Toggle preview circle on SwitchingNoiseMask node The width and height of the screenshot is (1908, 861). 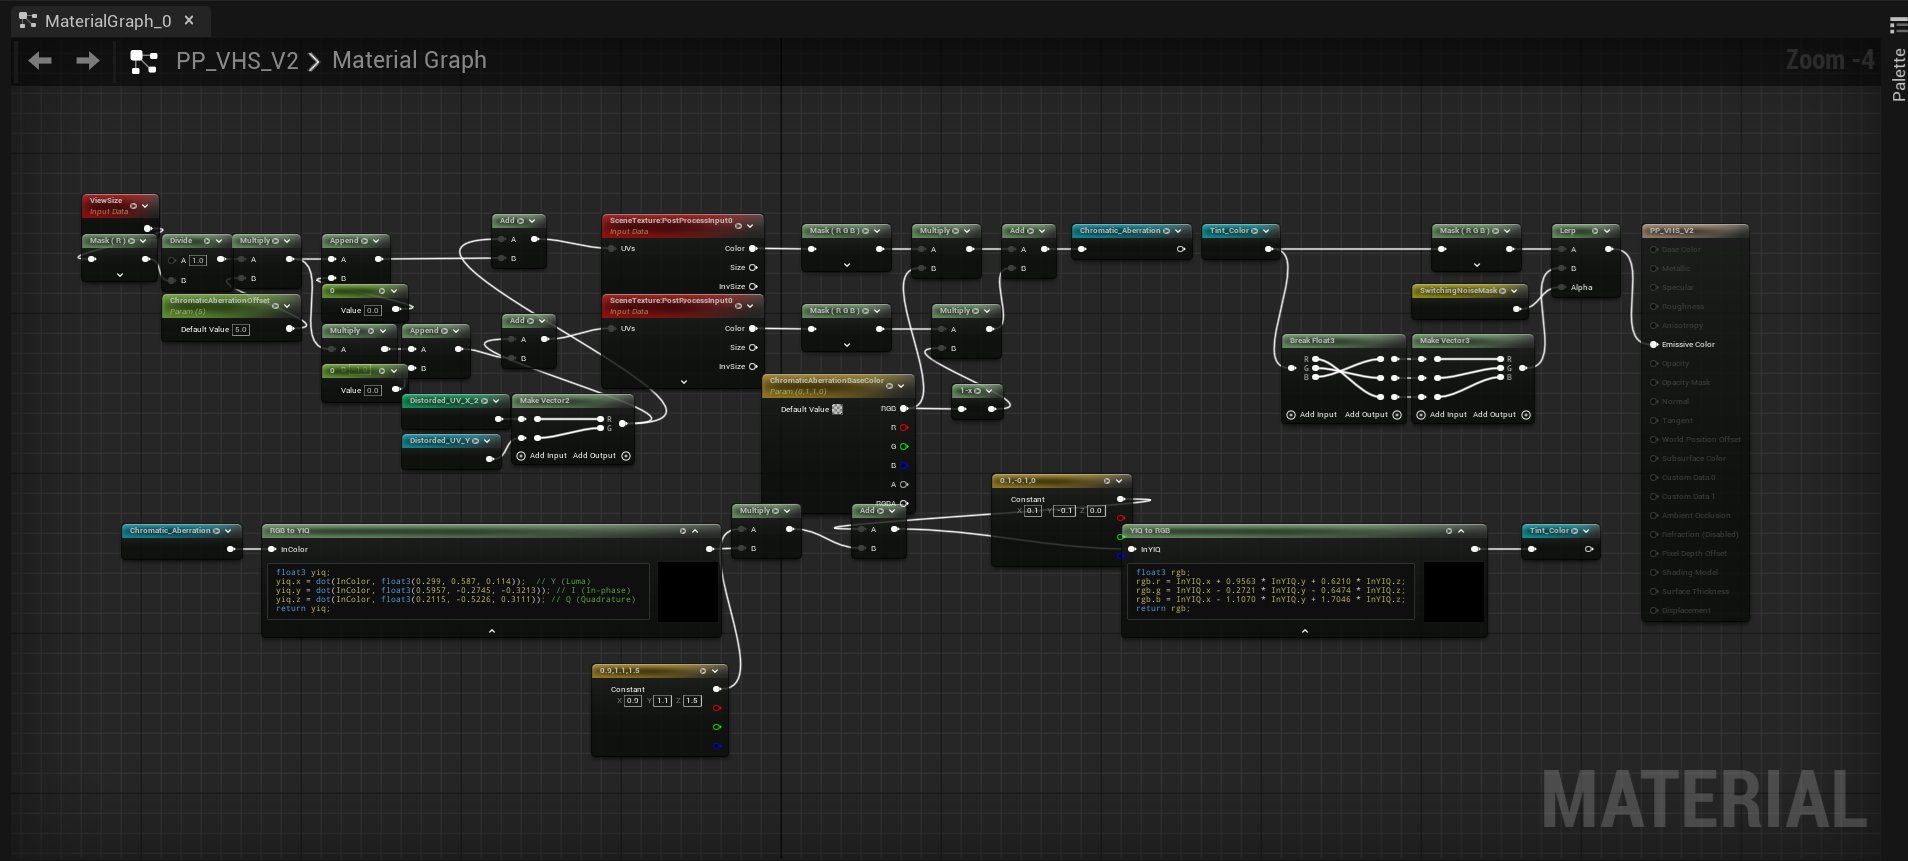click(1502, 291)
